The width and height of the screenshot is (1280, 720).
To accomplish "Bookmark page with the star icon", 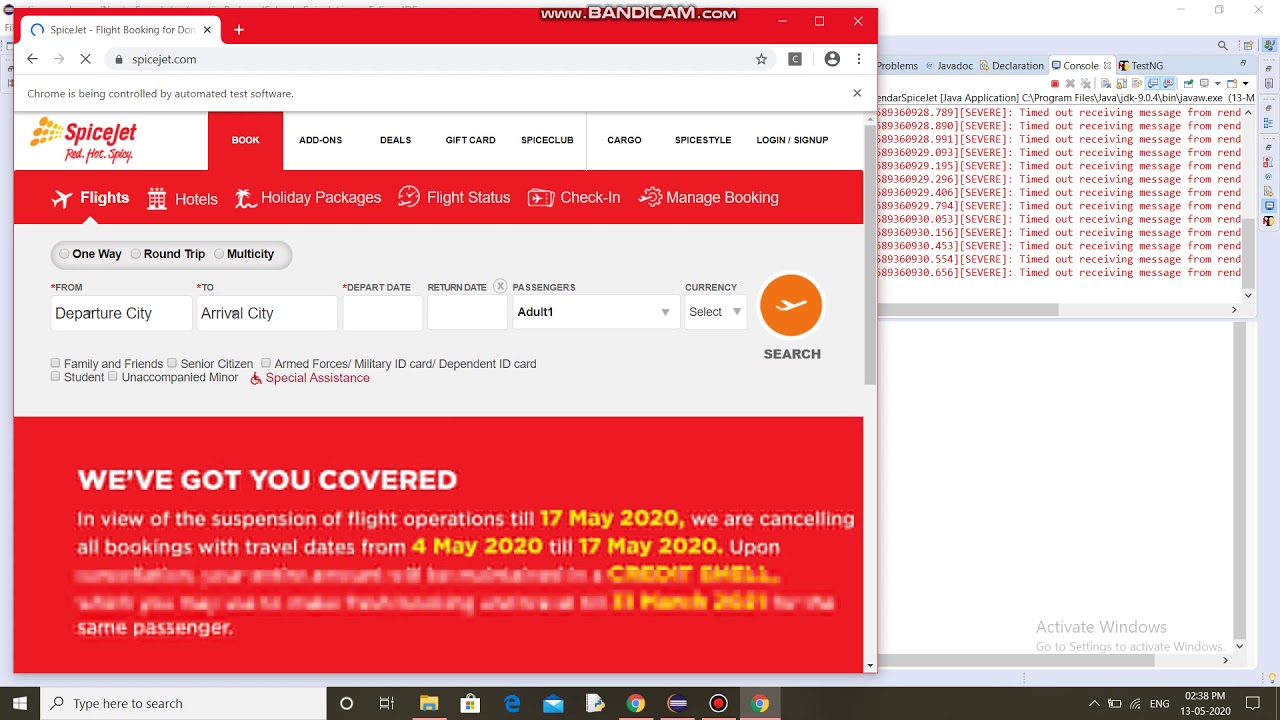I will (x=761, y=59).
